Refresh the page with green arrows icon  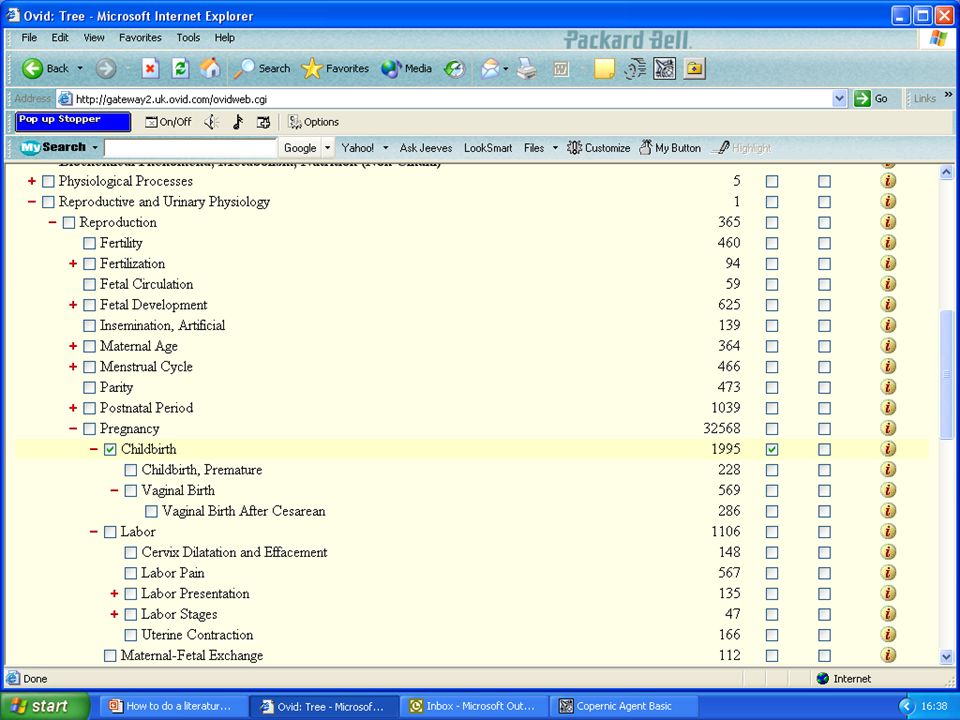[x=180, y=69]
